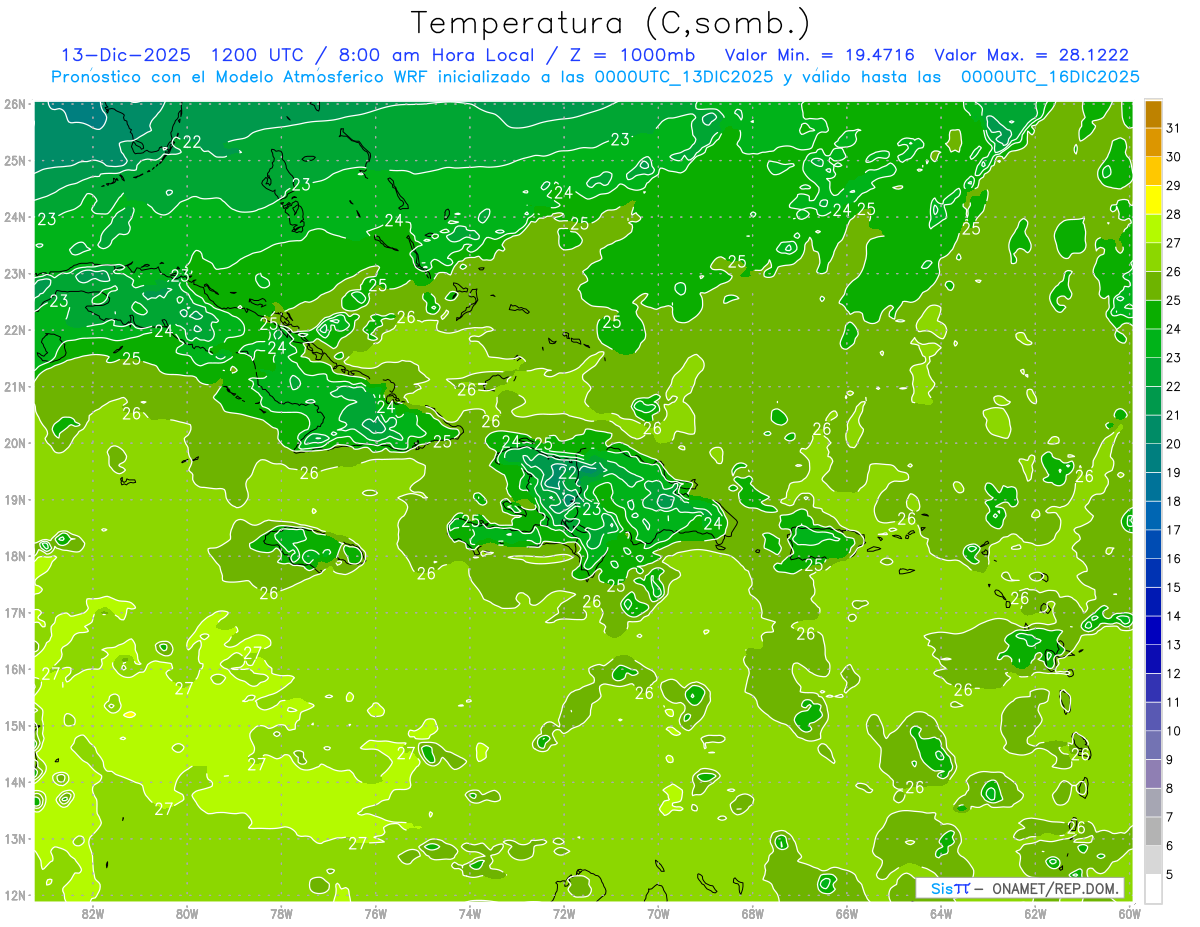
Task: Click longitude axis label "72W"
Action: tap(564, 913)
